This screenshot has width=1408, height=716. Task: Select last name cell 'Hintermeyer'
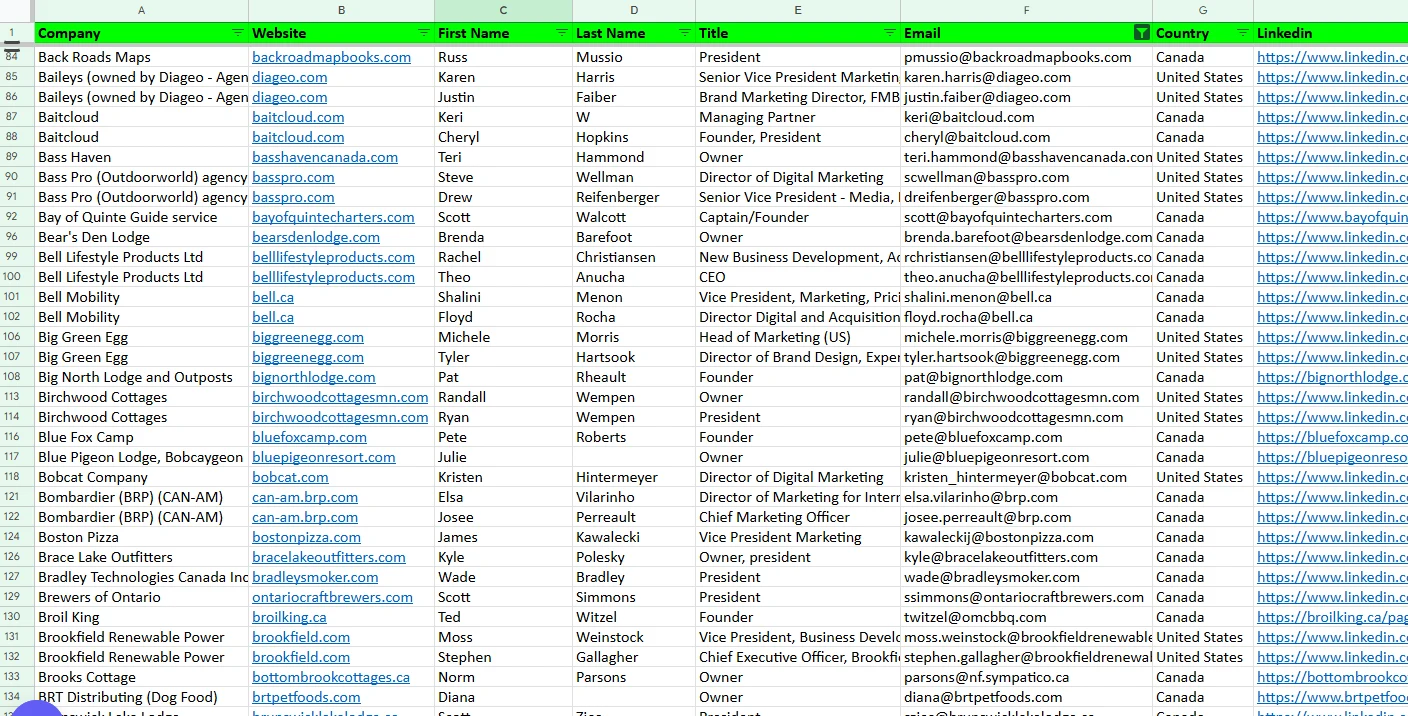coord(634,477)
